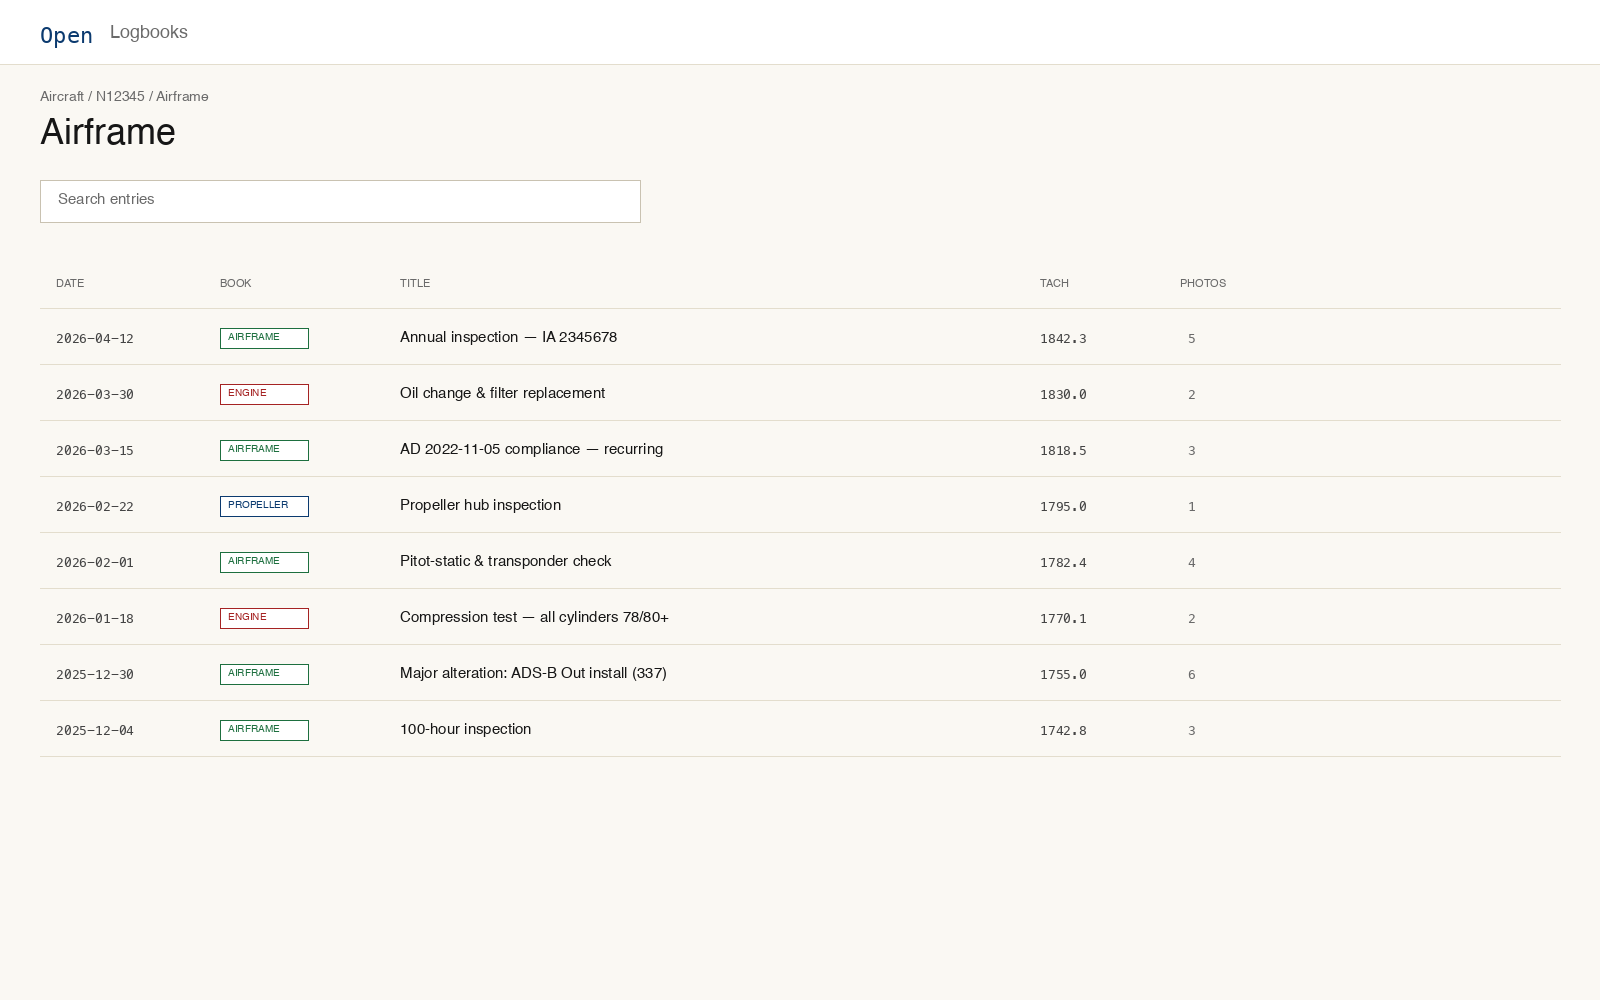Screen dimensions: 1600x1000
Task: Open the Logbooks nav link
Action: pyautogui.click(x=149, y=32)
